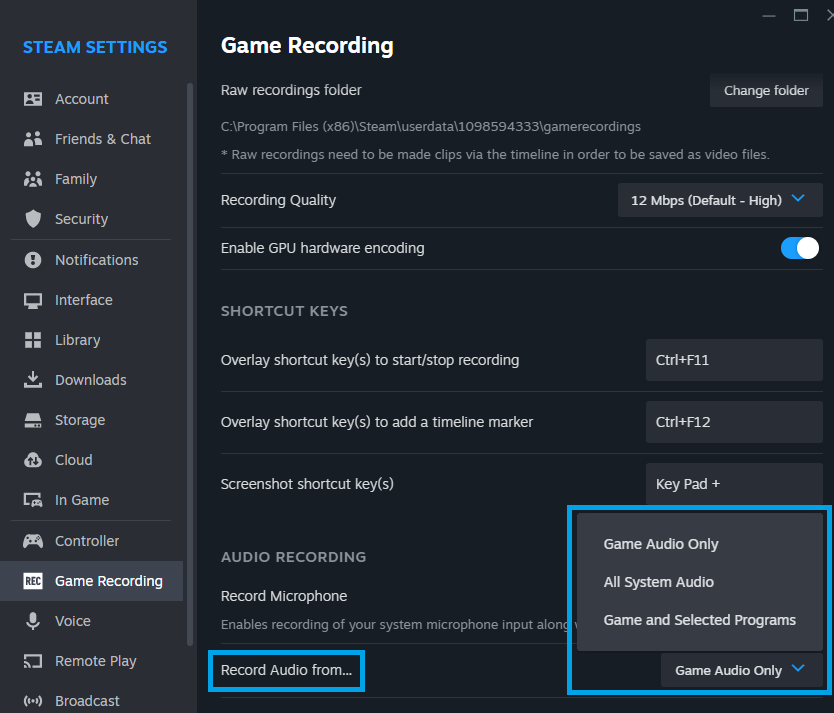This screenshot has height=713, width=834.
Task: Click the Broadcast signal icon
Action: (33, 701)
